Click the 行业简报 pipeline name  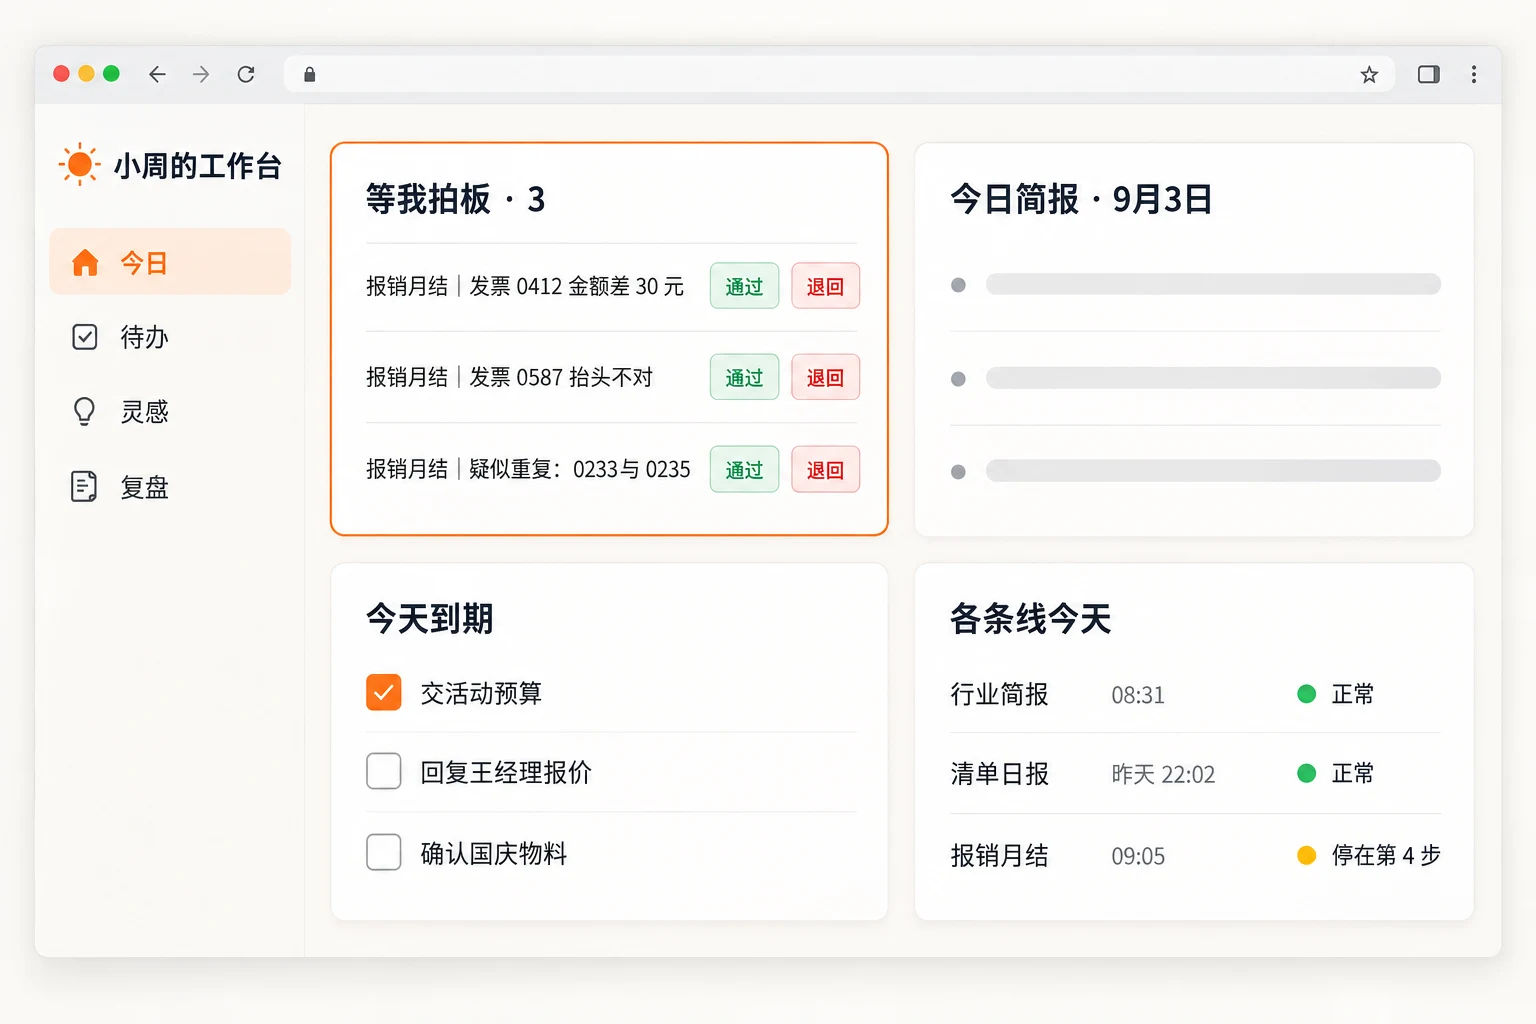click(x=999, y=694)
